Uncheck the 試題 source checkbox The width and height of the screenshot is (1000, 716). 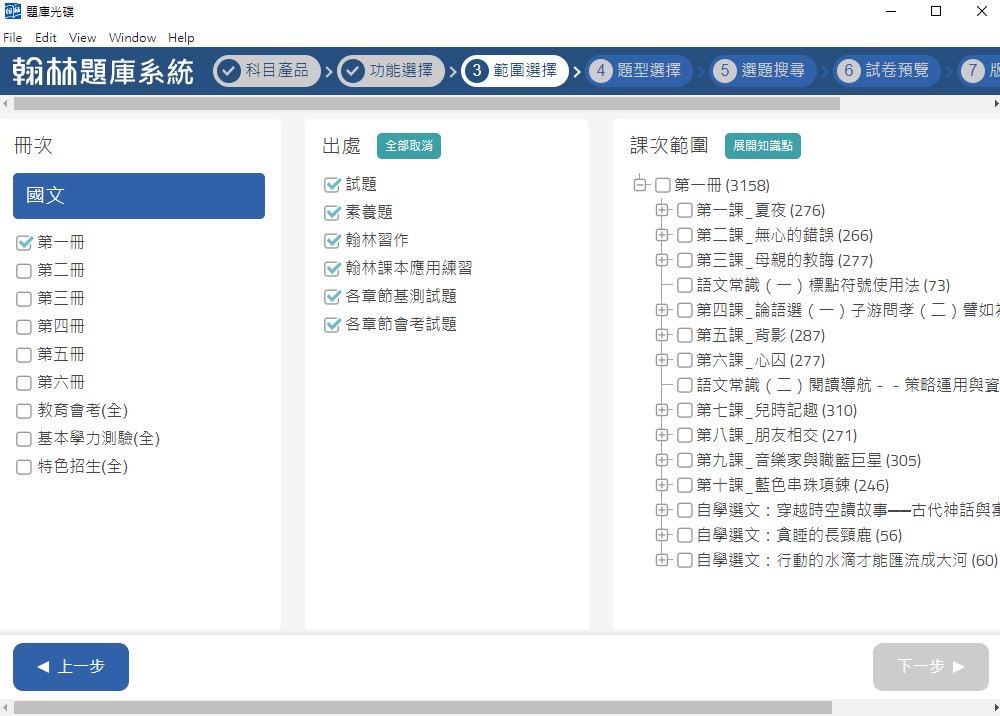click(332, 185)
